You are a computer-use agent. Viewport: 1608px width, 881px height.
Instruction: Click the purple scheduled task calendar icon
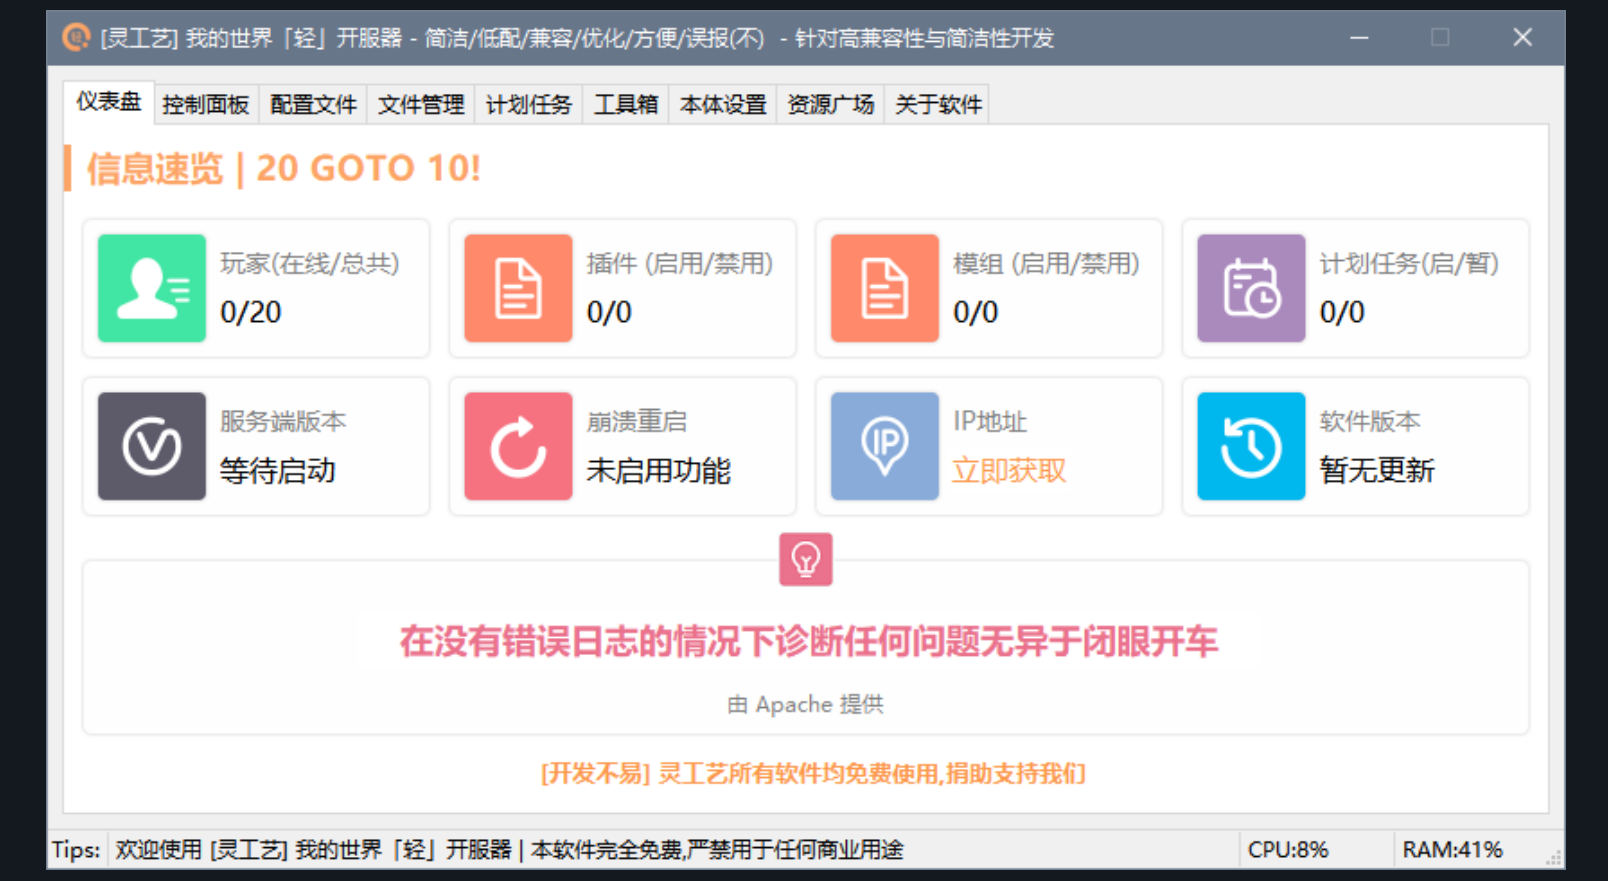click(x=1251, y=288)
